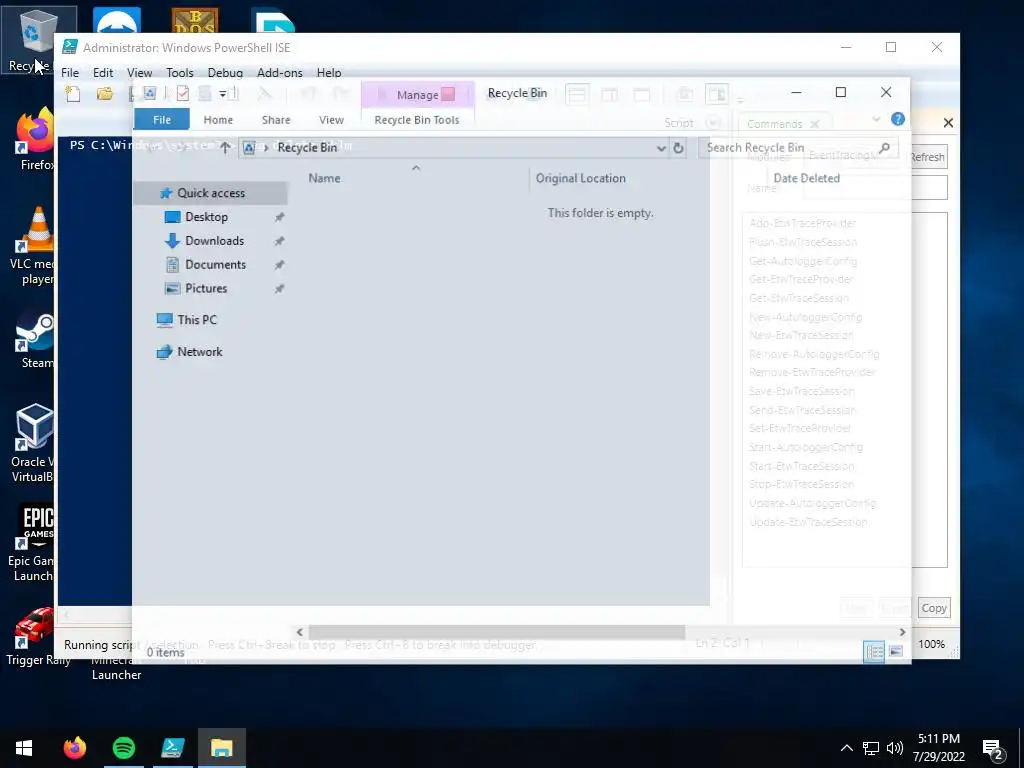Click the Copy button in Commands pane
The height and width of the screenshot is (768, 1024).
coord(934,608)
